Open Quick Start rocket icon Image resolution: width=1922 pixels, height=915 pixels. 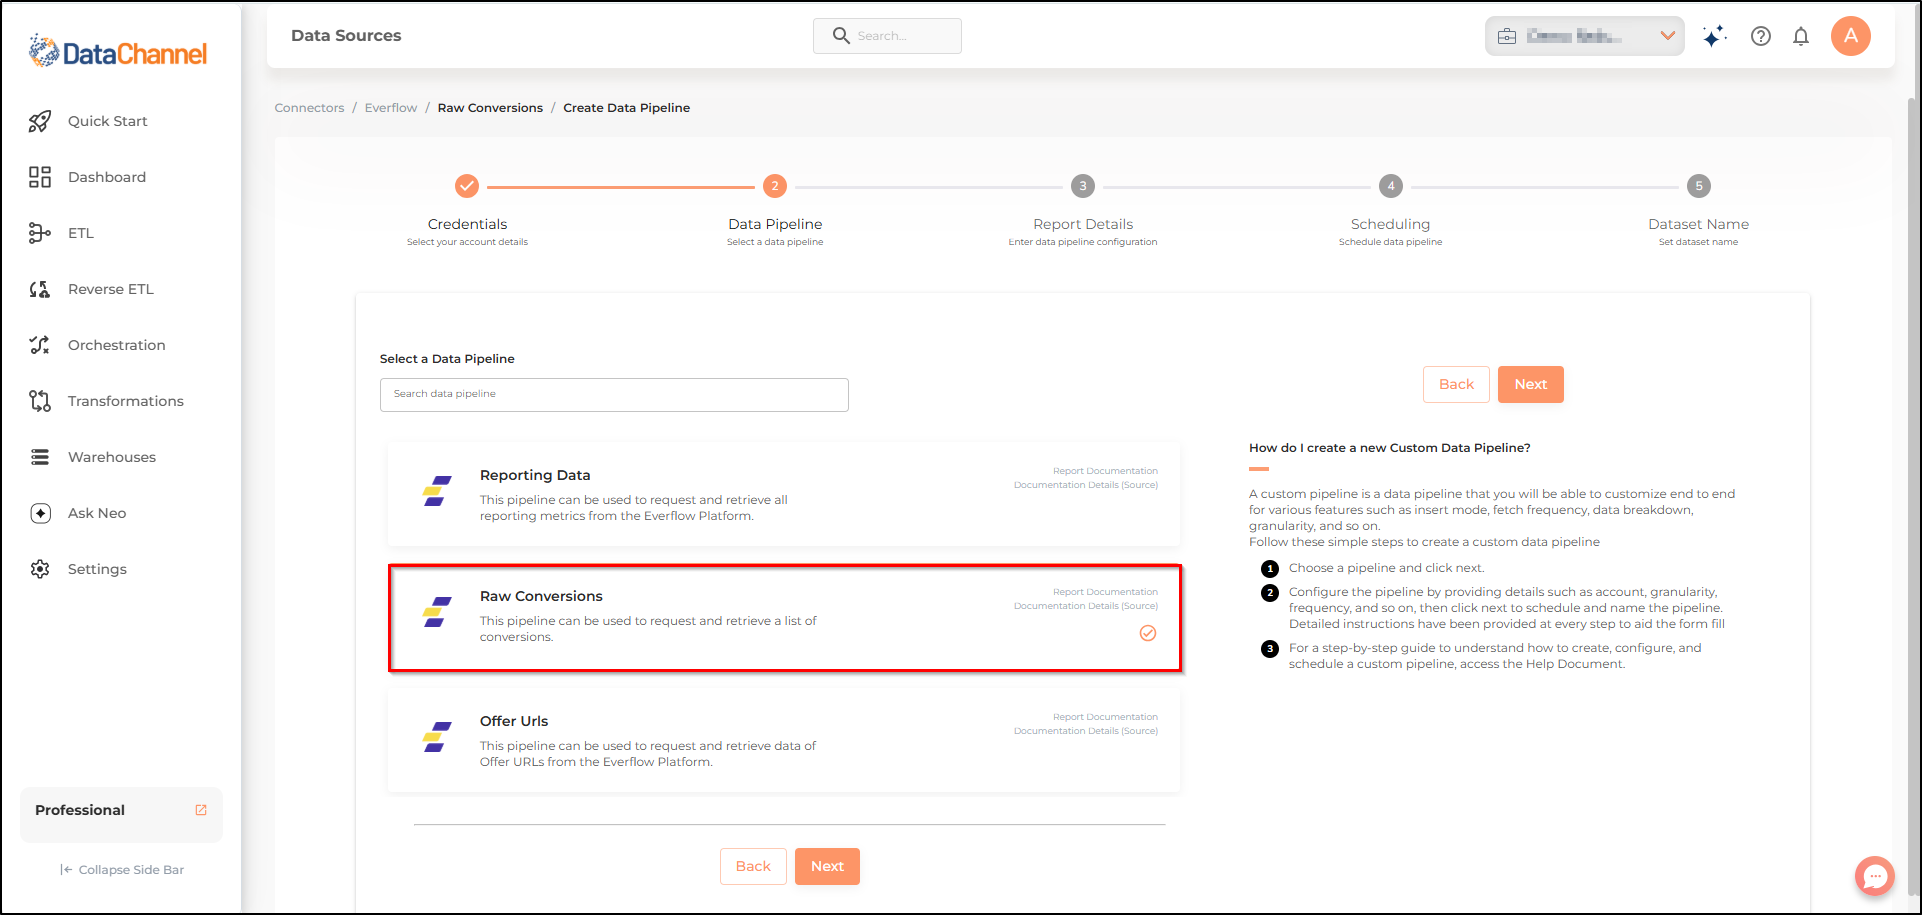pos(40,121)
